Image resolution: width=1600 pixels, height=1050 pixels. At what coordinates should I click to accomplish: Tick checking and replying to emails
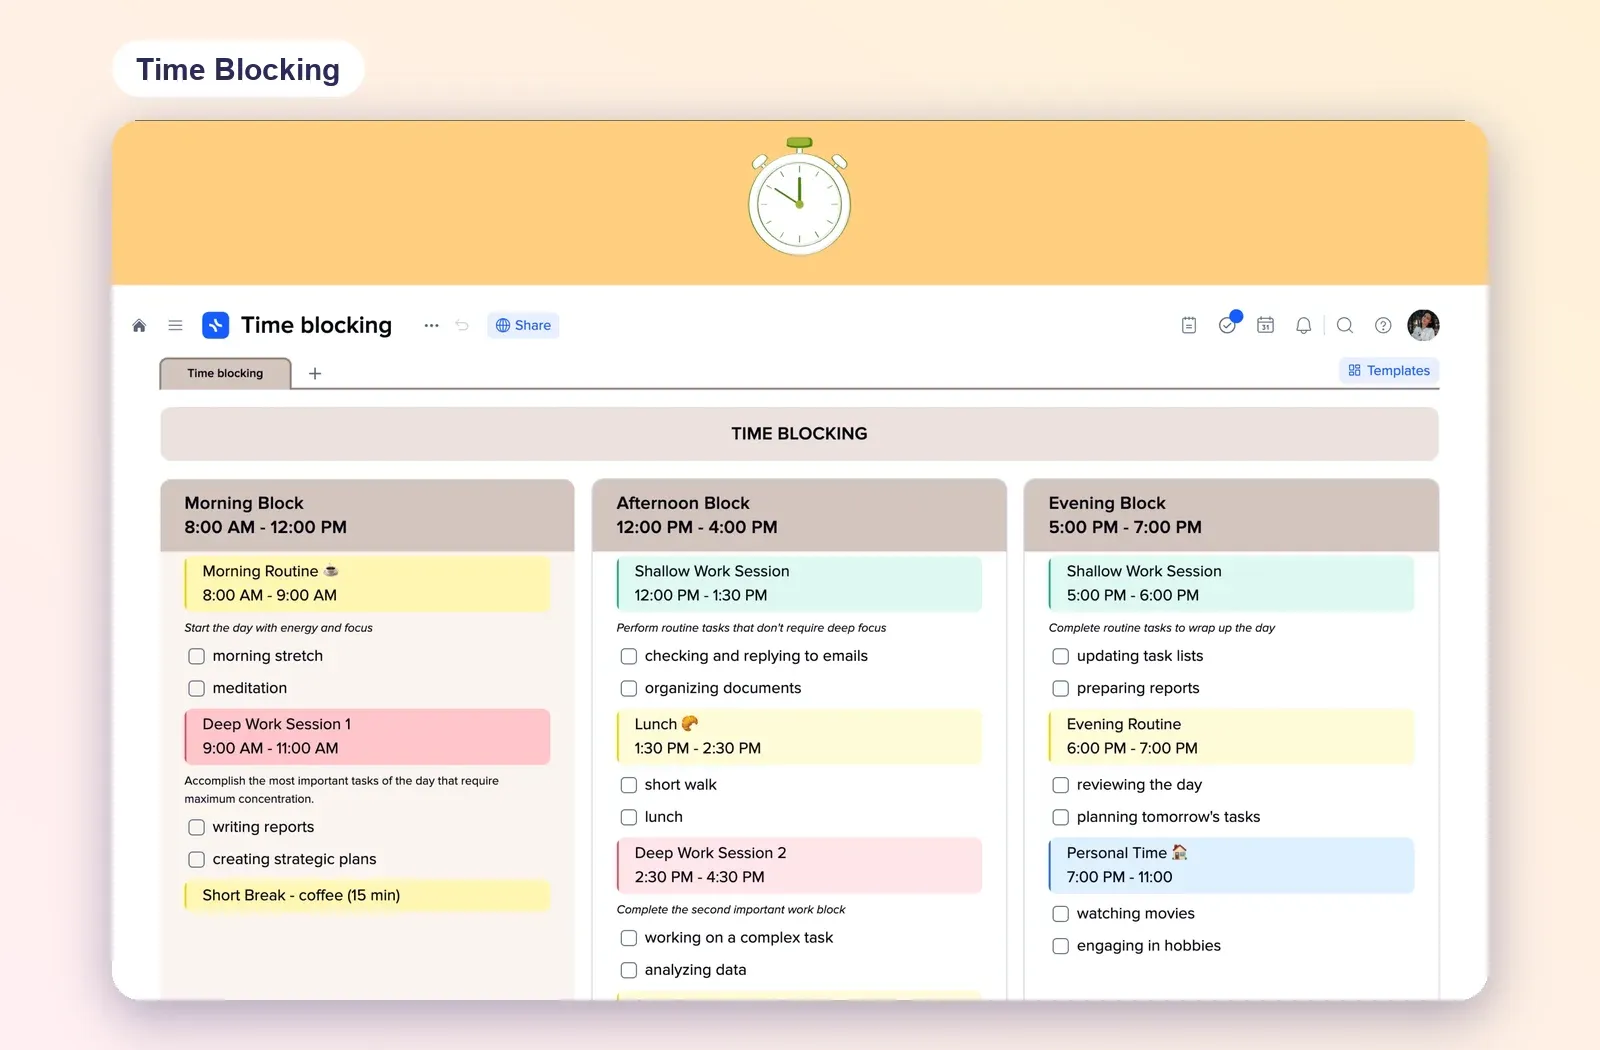coord(629,656)
